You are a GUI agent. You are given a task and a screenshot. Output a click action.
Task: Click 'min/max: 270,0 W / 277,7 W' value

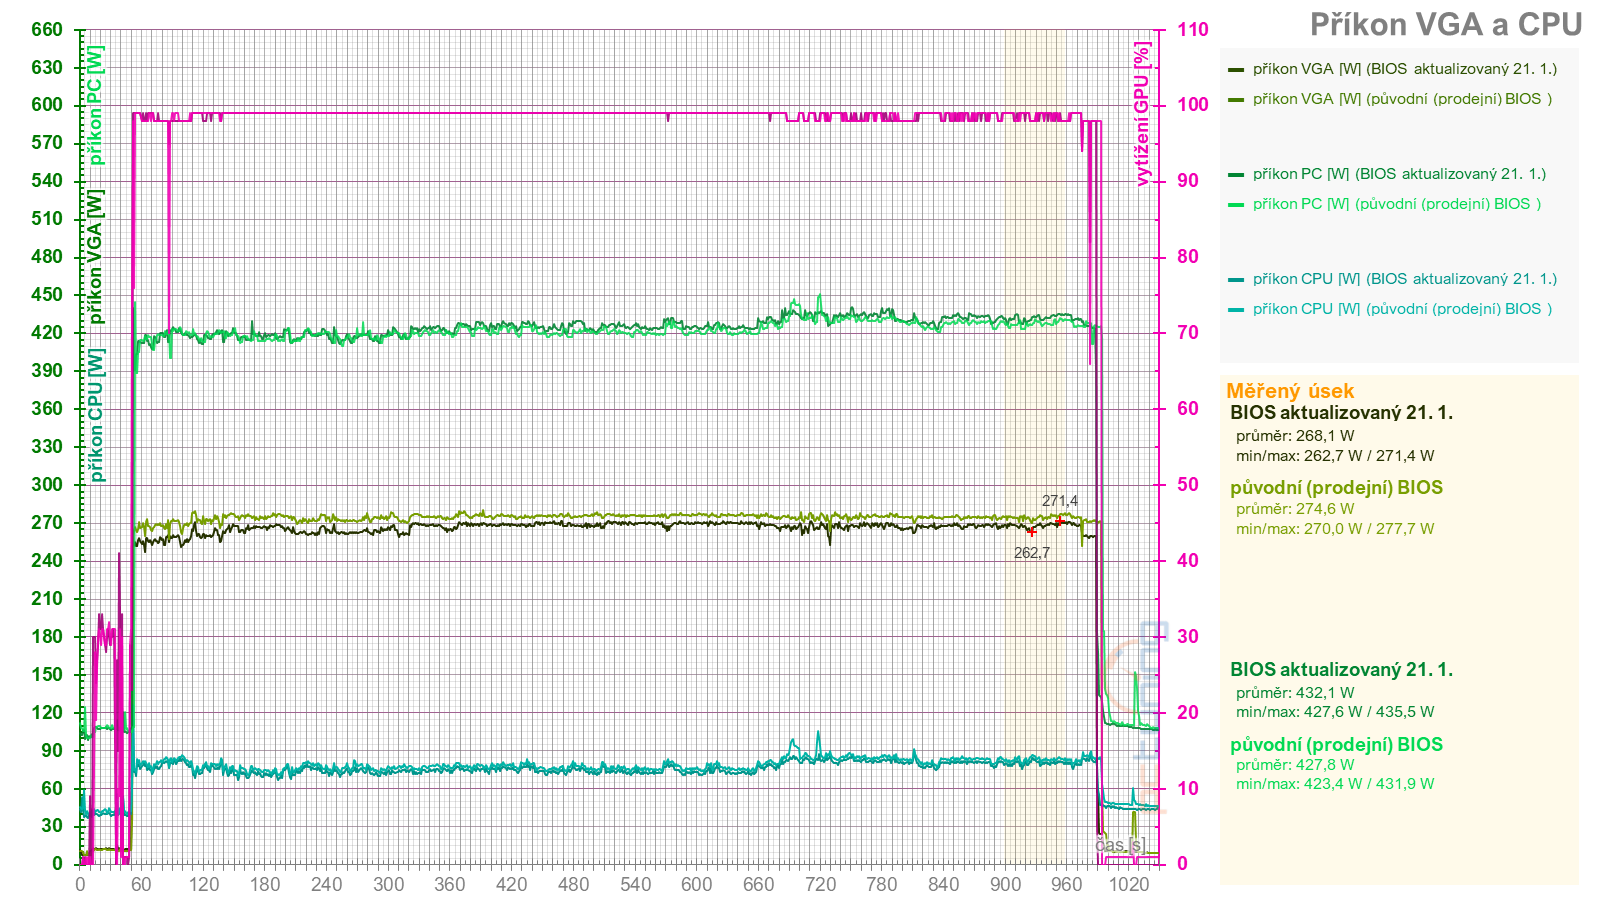coord(1335,529)
